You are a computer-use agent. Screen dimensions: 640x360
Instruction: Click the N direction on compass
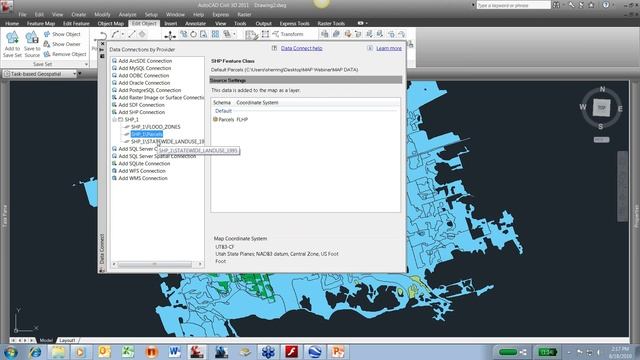602,89
